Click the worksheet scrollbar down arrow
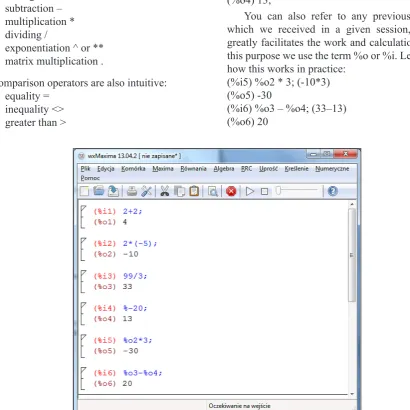 [352, 394]
